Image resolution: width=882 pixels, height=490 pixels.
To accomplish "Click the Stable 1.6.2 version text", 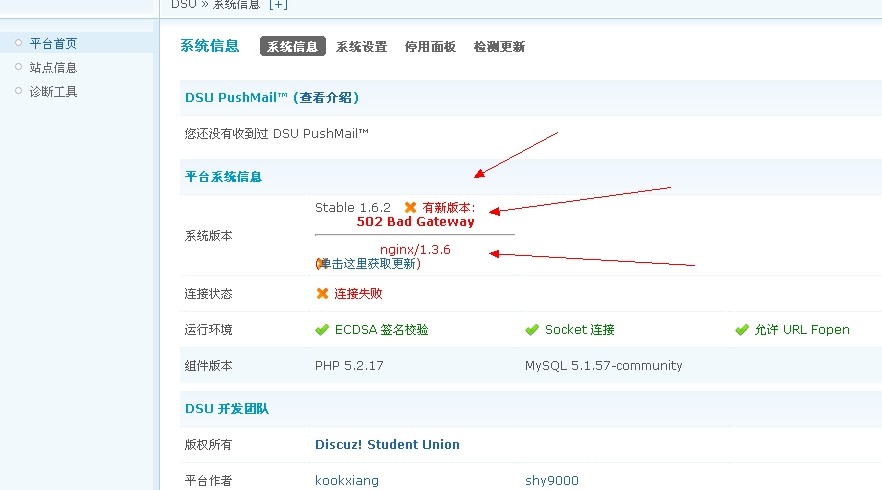I will [353, 208].
